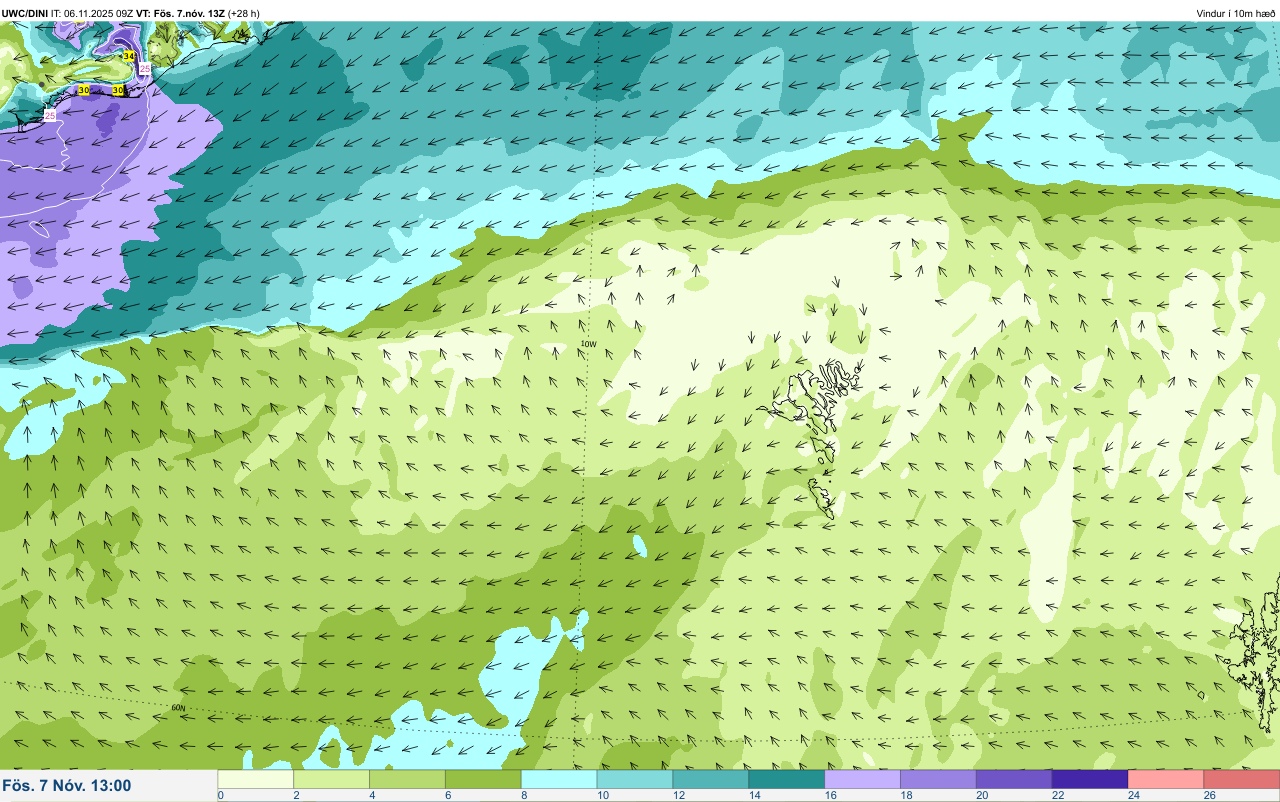Choose the 14–16 dark teal legend swatch

(787, 779)
